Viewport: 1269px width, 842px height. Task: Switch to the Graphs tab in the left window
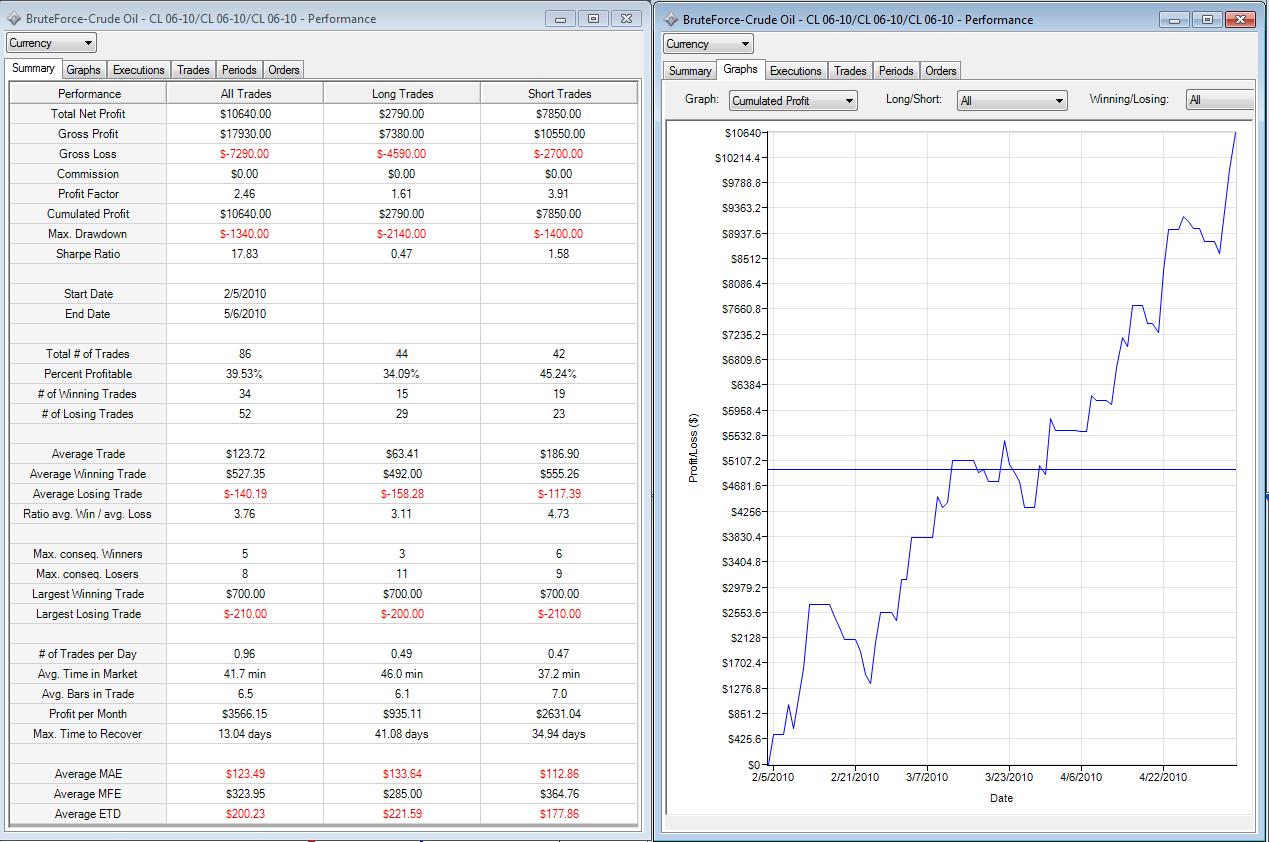tap(83, 70)
